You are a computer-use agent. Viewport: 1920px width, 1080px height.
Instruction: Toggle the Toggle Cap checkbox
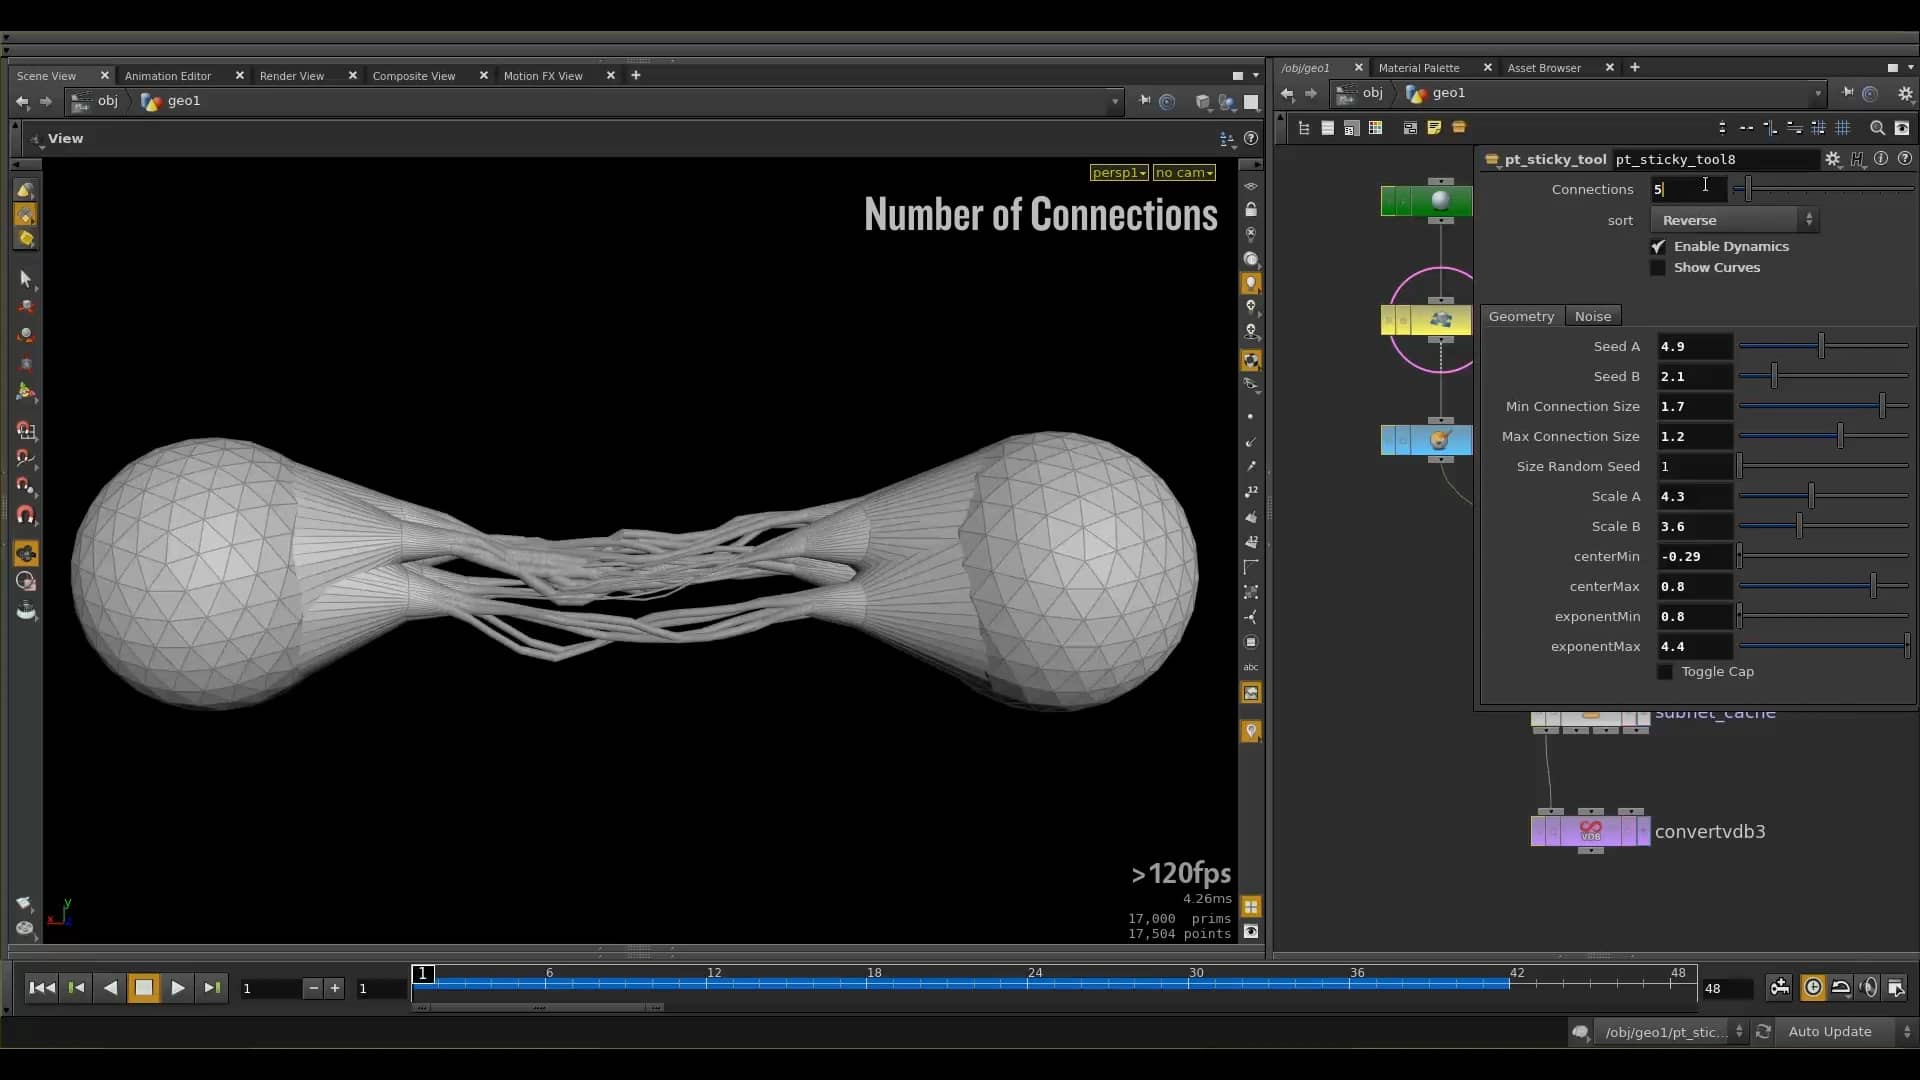[x=1663, y=672]
